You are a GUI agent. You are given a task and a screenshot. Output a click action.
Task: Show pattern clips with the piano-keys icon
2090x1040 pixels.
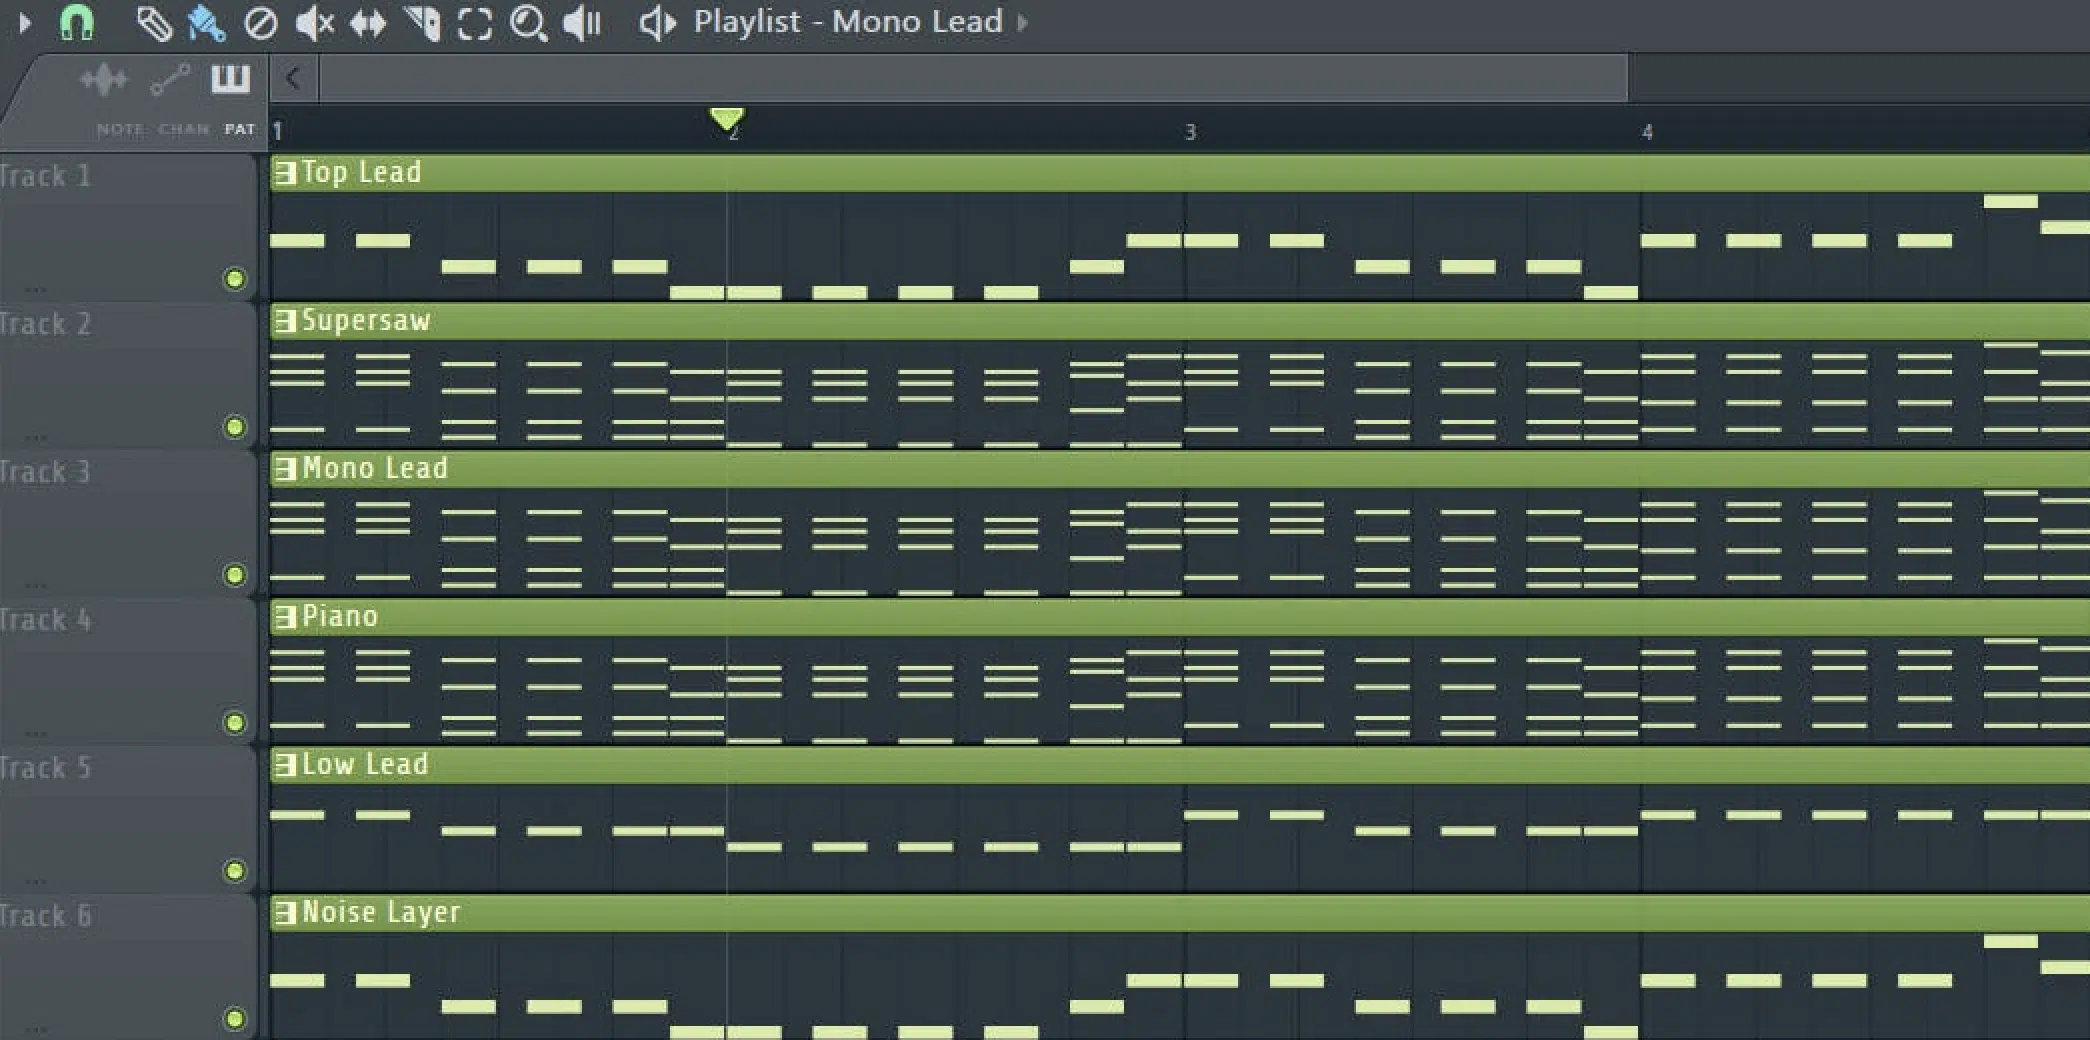pyautogui.click(x=231, y=78)
